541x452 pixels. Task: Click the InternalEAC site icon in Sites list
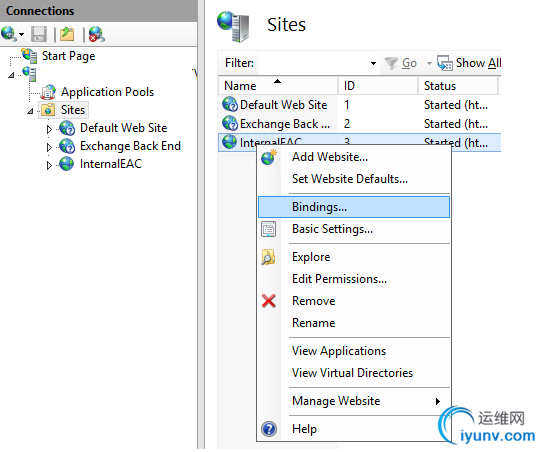[229, 142]
